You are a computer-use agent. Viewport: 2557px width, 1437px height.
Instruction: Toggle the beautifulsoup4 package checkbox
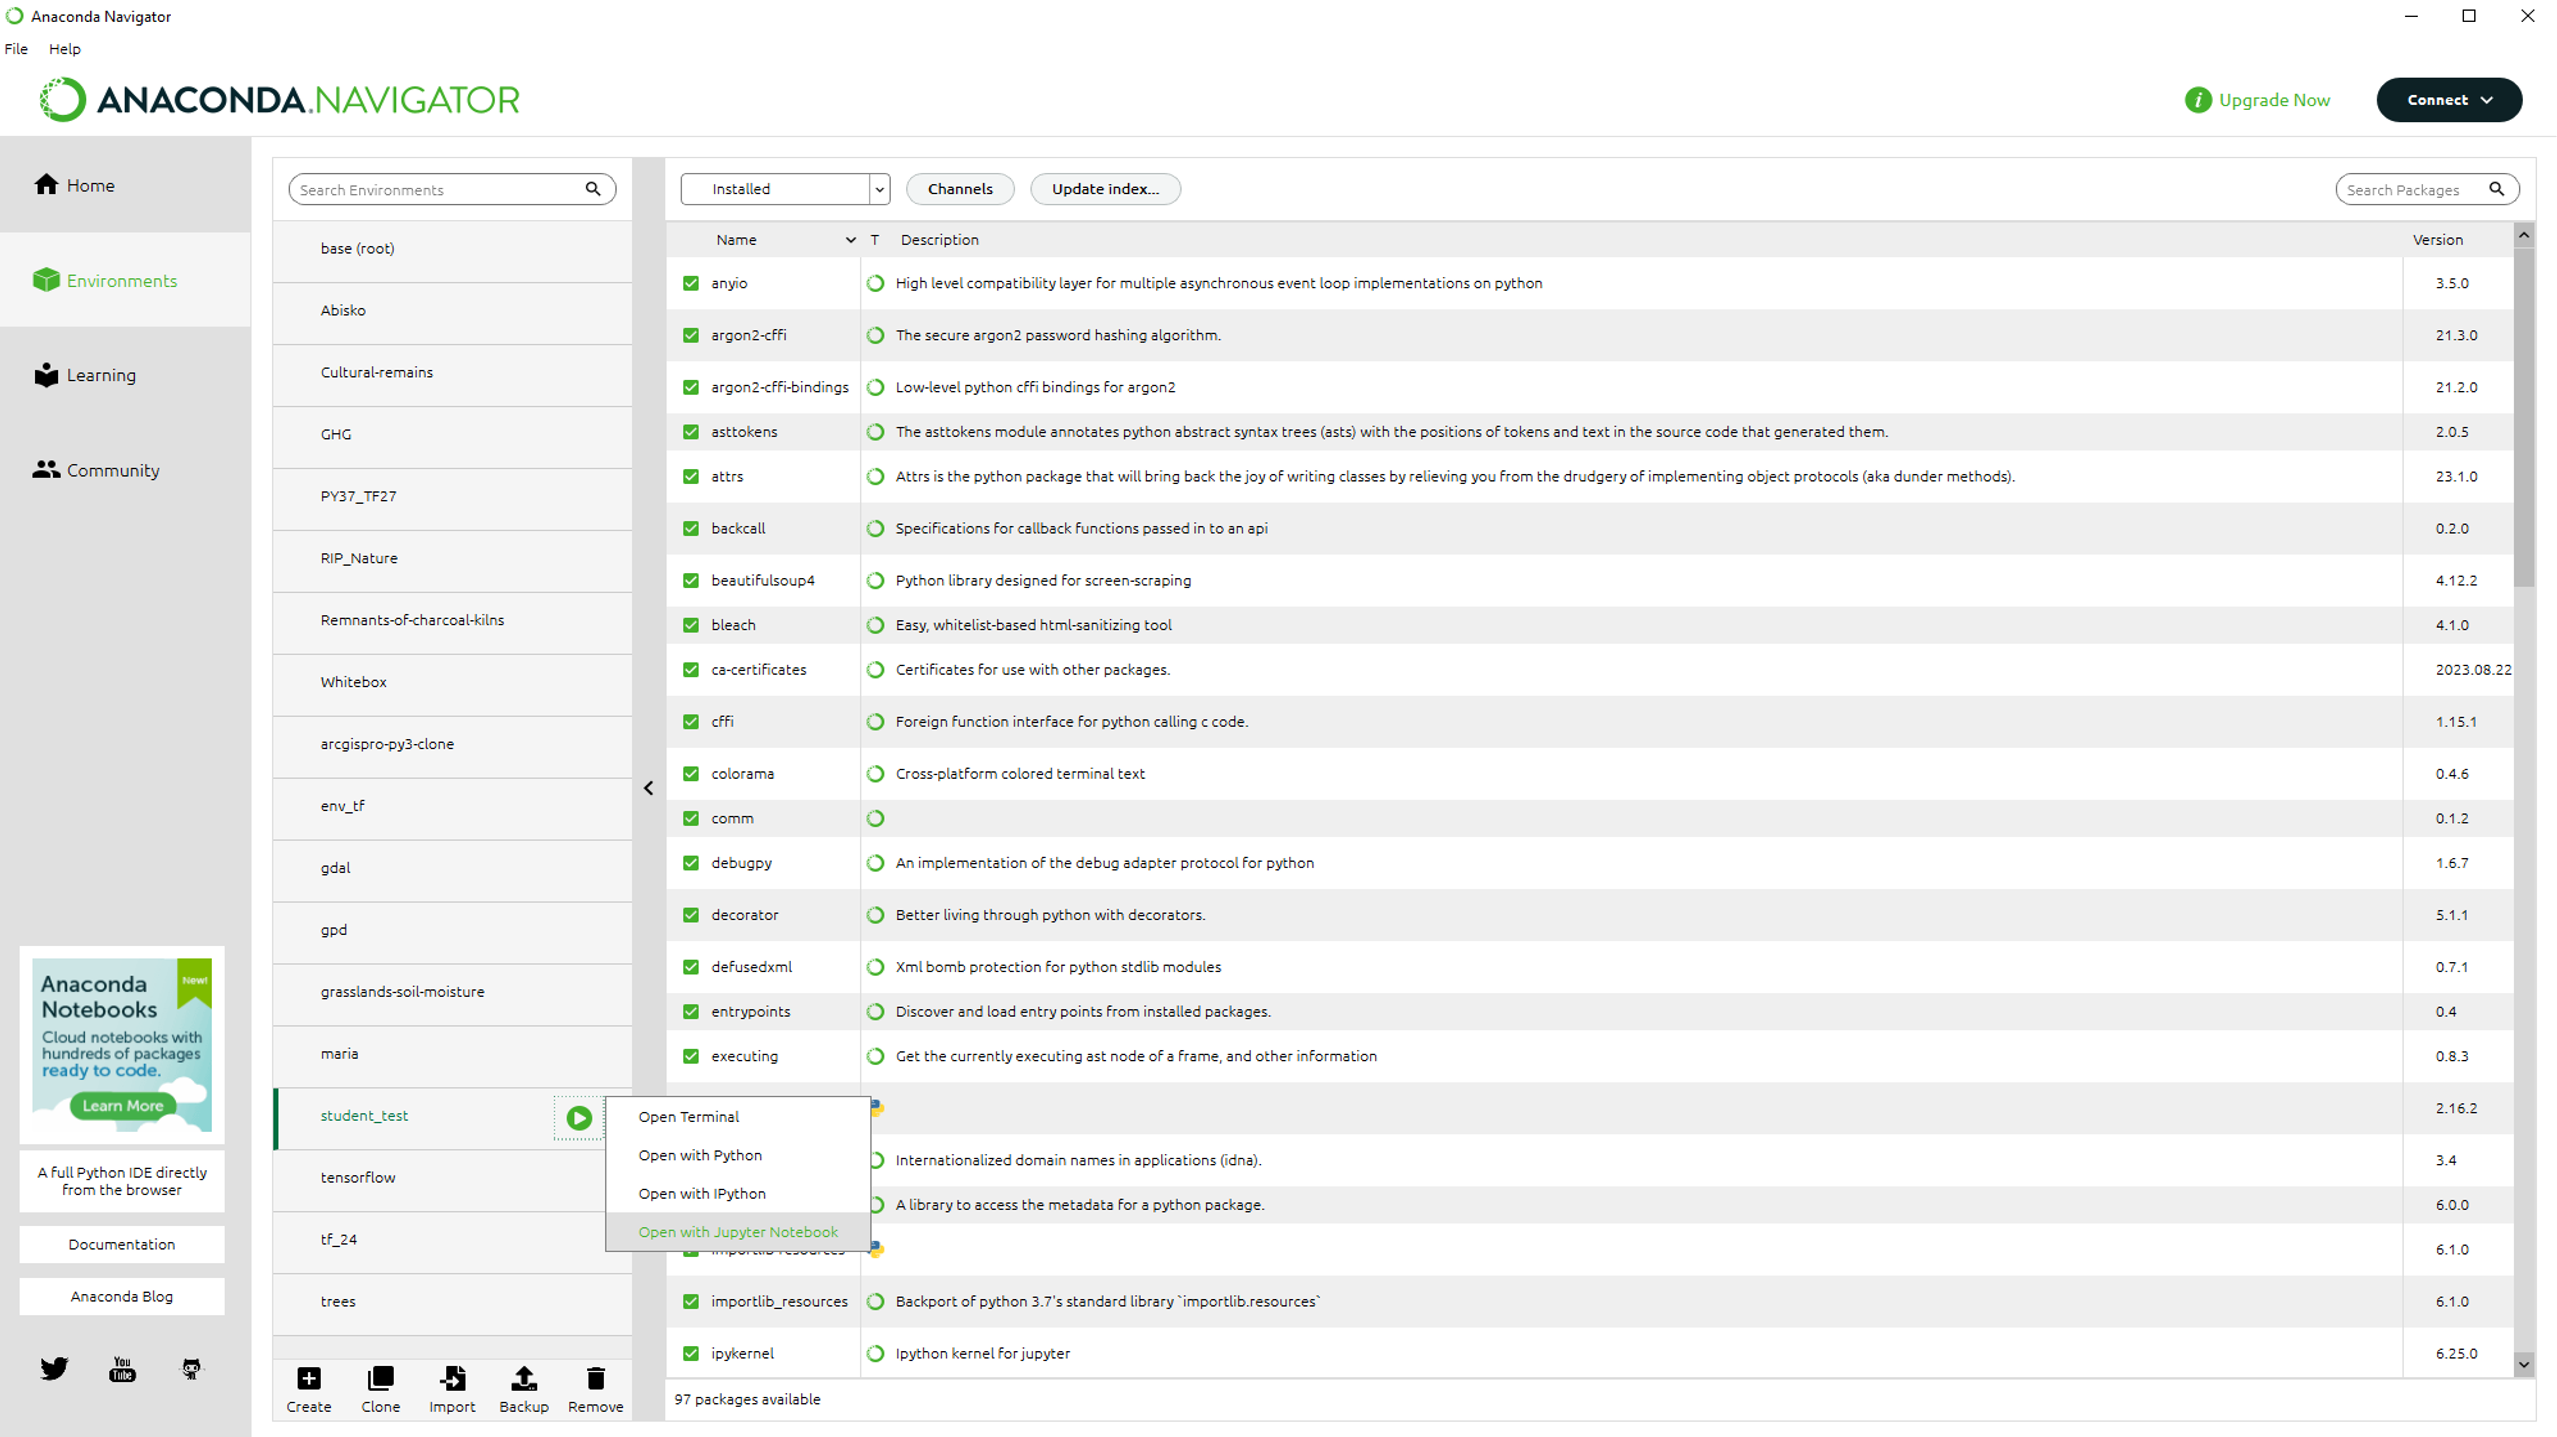coord(691,580)
